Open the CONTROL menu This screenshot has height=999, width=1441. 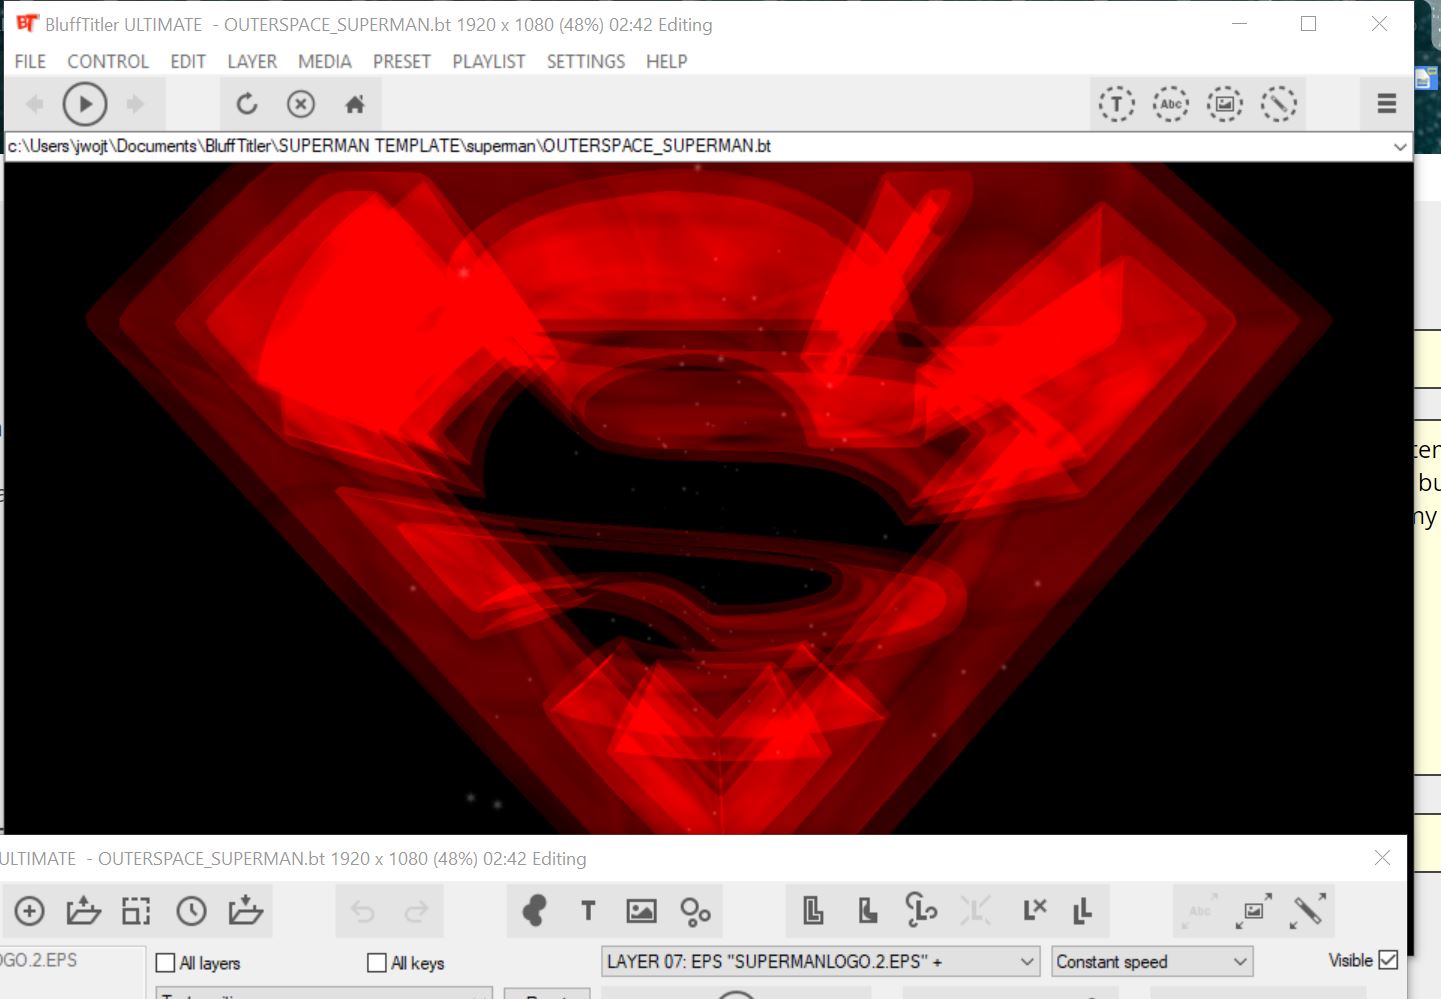point(108,62)
